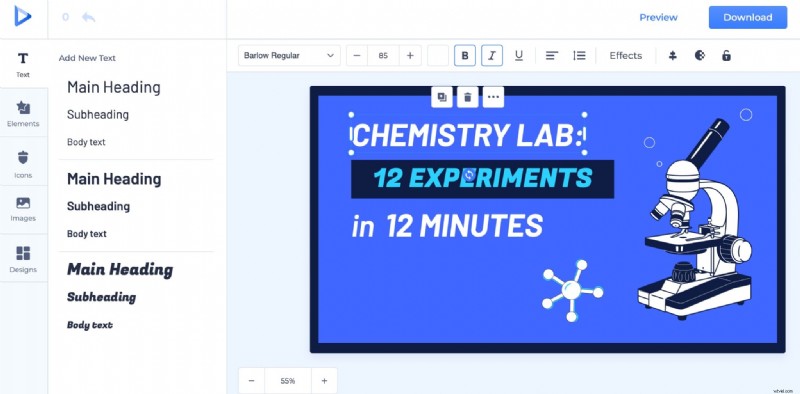Toggle bold formatting
This screenshot has width=800, height=394.
[x=465, y=56]
